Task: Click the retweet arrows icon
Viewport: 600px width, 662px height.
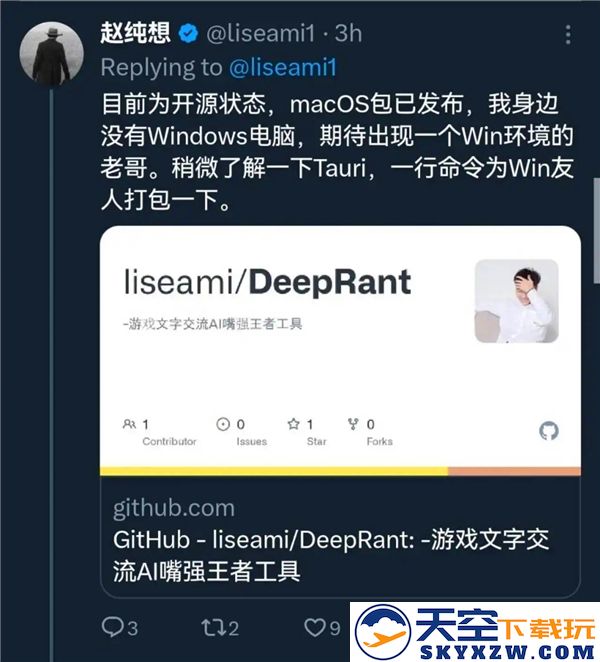Action: [x=211, y=627]
